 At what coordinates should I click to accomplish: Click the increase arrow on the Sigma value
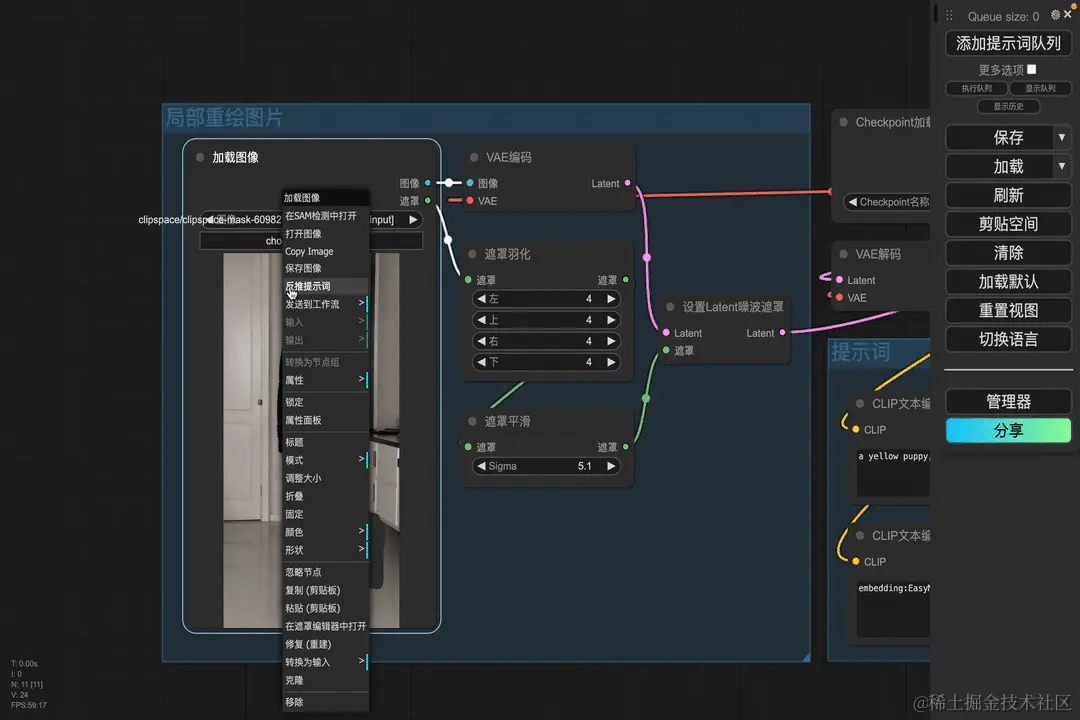tap(611, 466)
